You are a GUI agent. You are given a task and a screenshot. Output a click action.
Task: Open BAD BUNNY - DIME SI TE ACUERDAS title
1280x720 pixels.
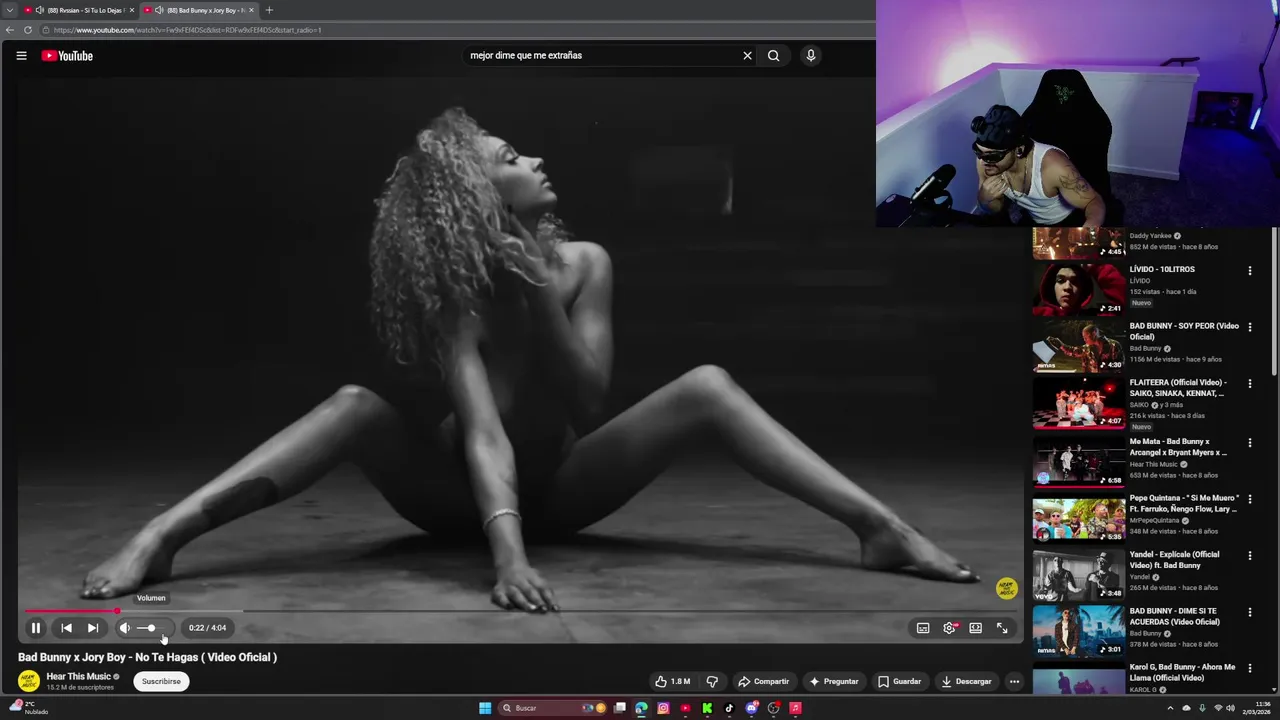(x=1174, y=616)
